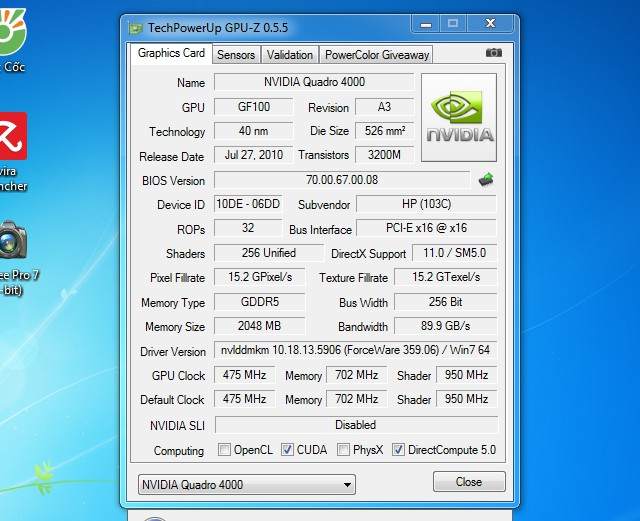Open the Validation tab
Screen dimensions: 640x521
tap(290, 55)
